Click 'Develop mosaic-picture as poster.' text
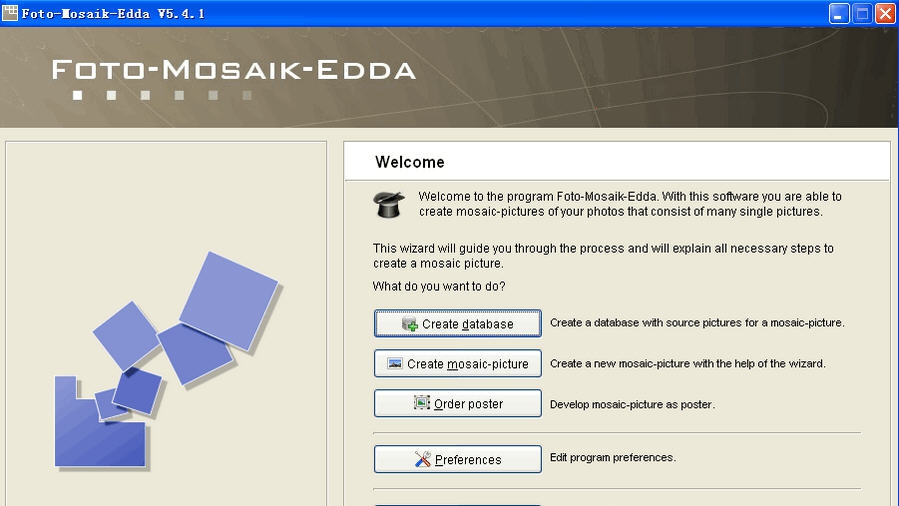Screen dimensions: 899x506 (632, 404)
